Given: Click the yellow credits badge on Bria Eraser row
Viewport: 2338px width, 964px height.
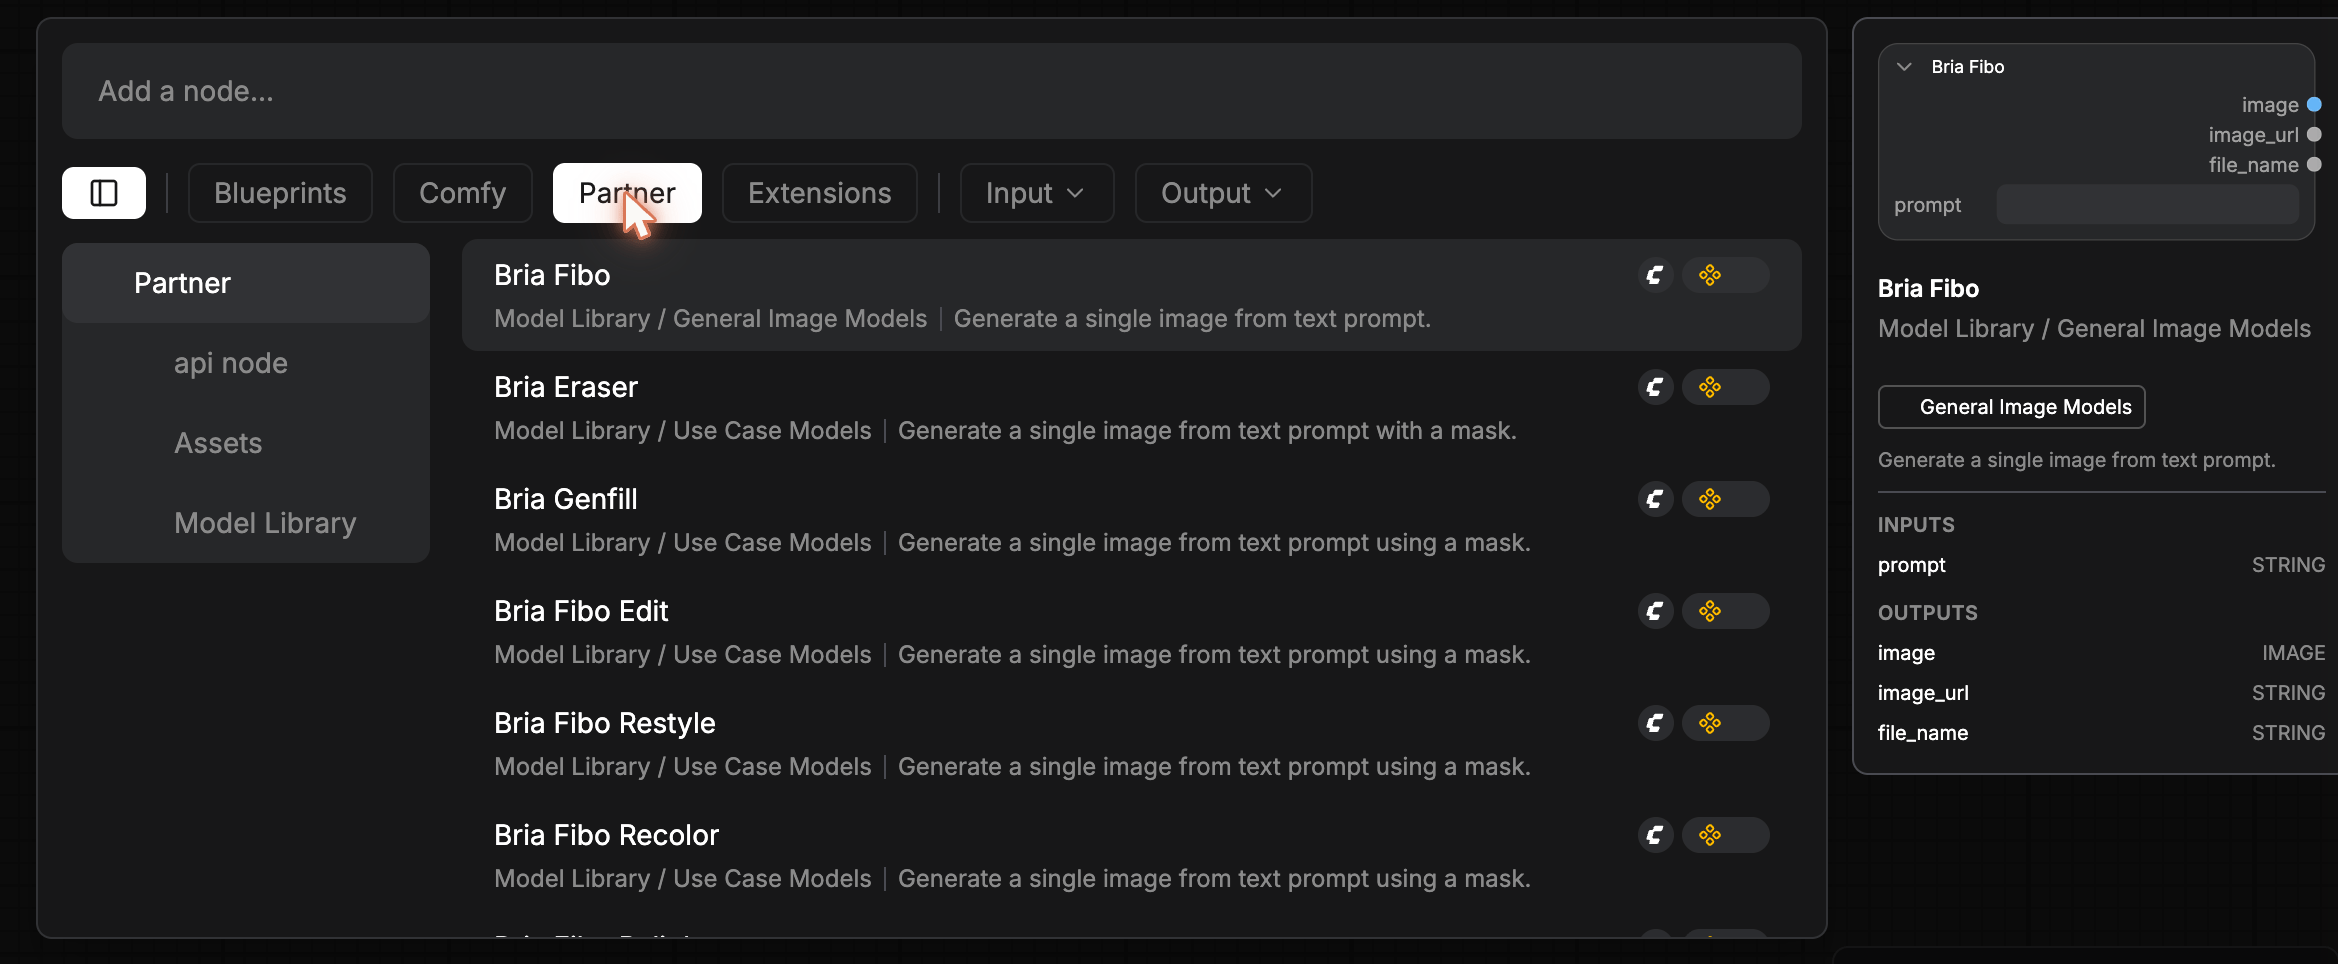Looking at the screenshot, I should [x=1725, y=387].
